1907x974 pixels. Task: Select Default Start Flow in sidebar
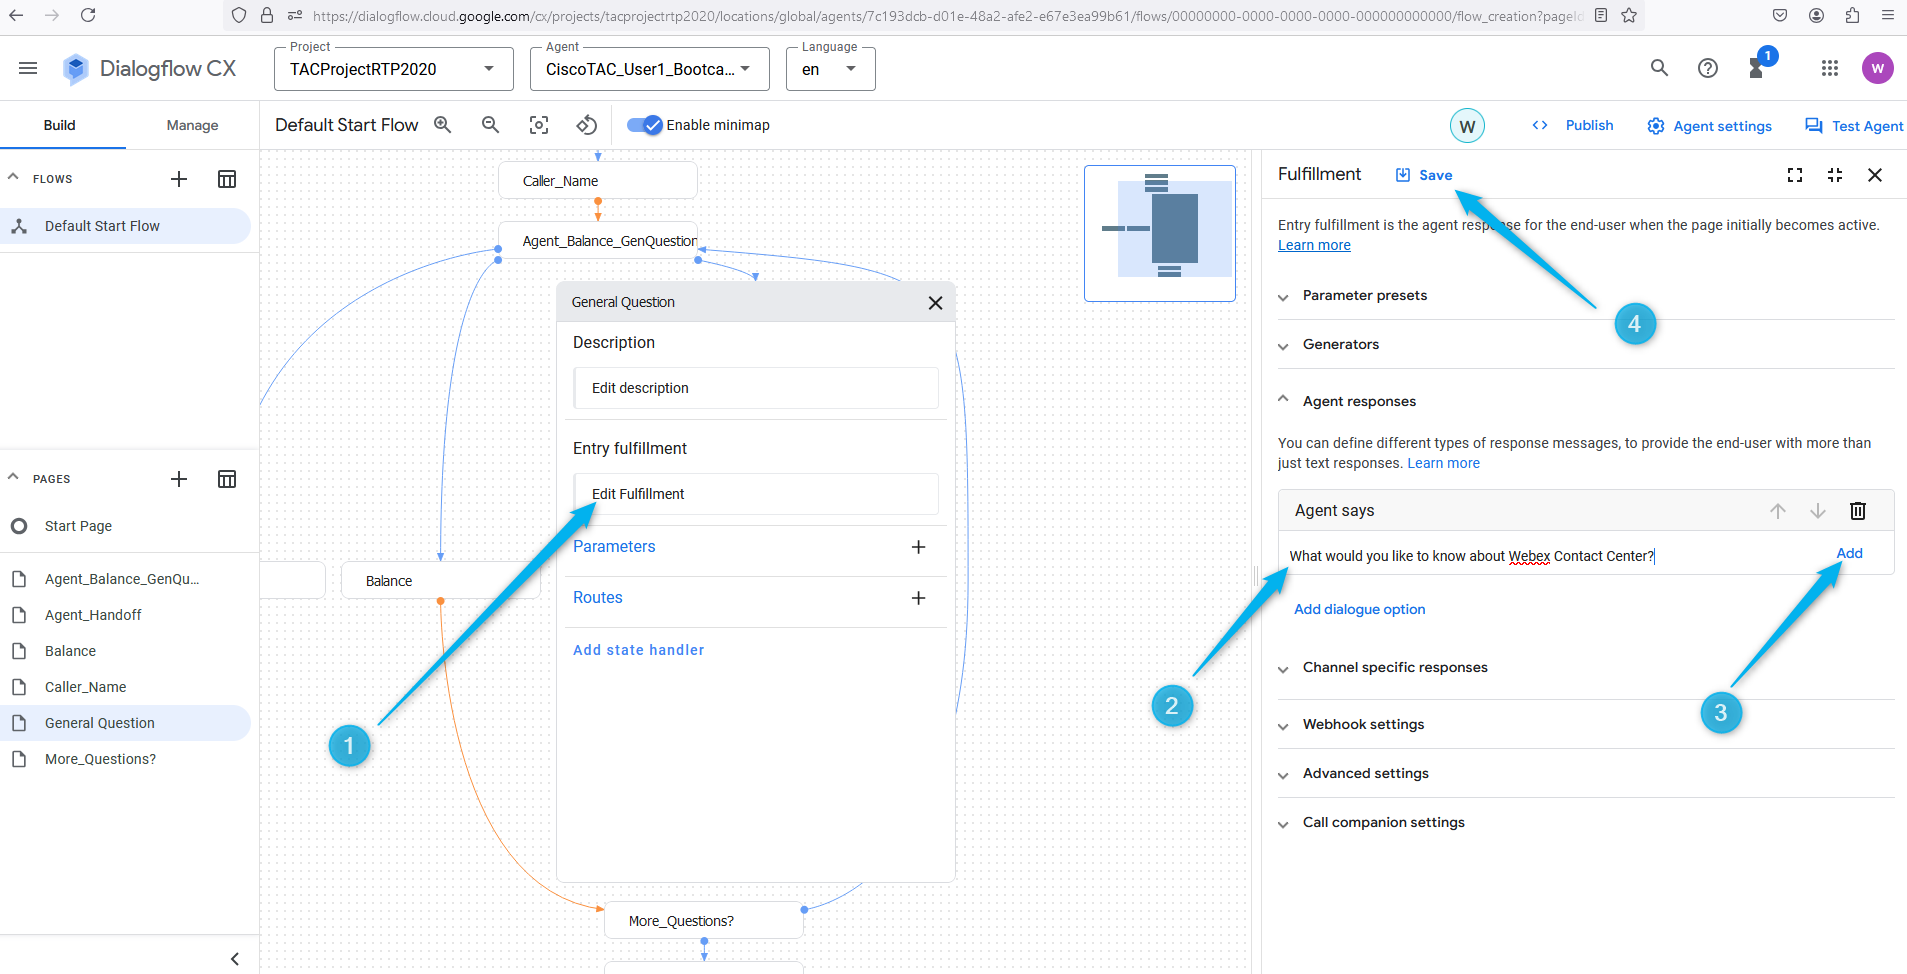pyautogui.click(x=125, y=226)
